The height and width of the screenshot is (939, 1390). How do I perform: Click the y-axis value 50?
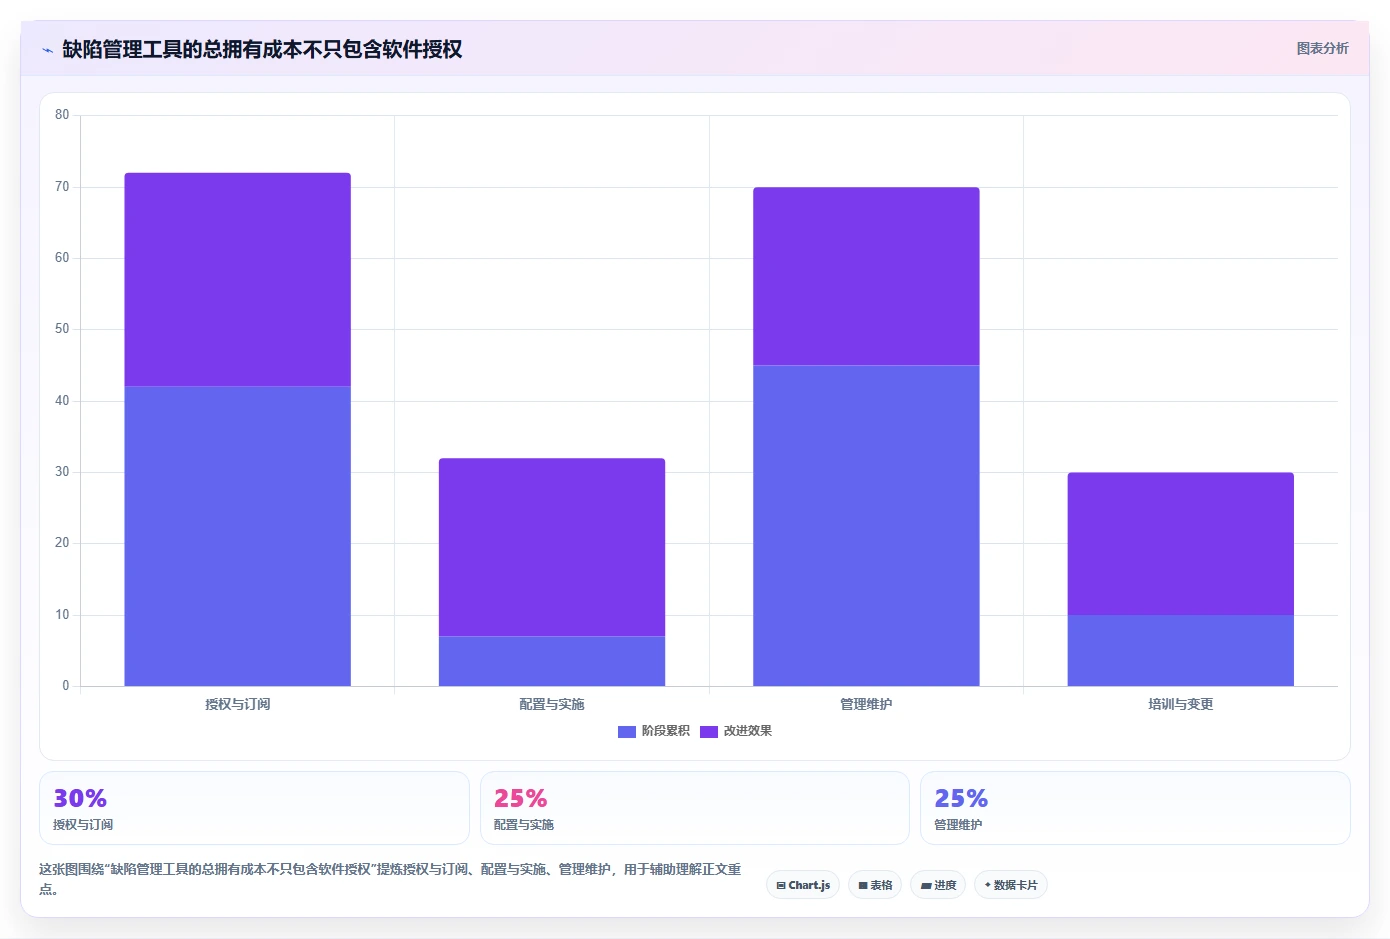(62, 329)
